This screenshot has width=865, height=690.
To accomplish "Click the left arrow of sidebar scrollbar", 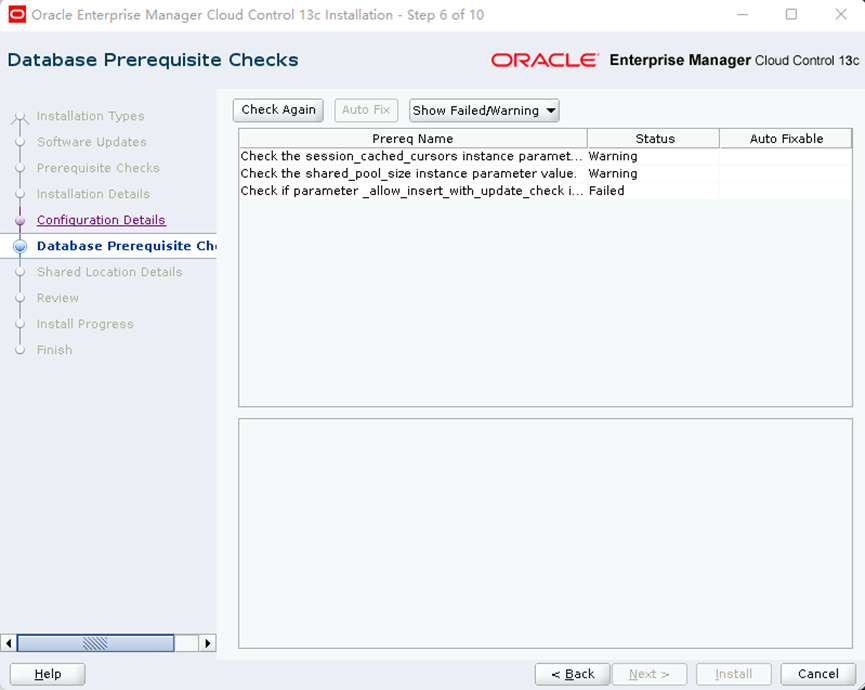I will pos(8,643).
